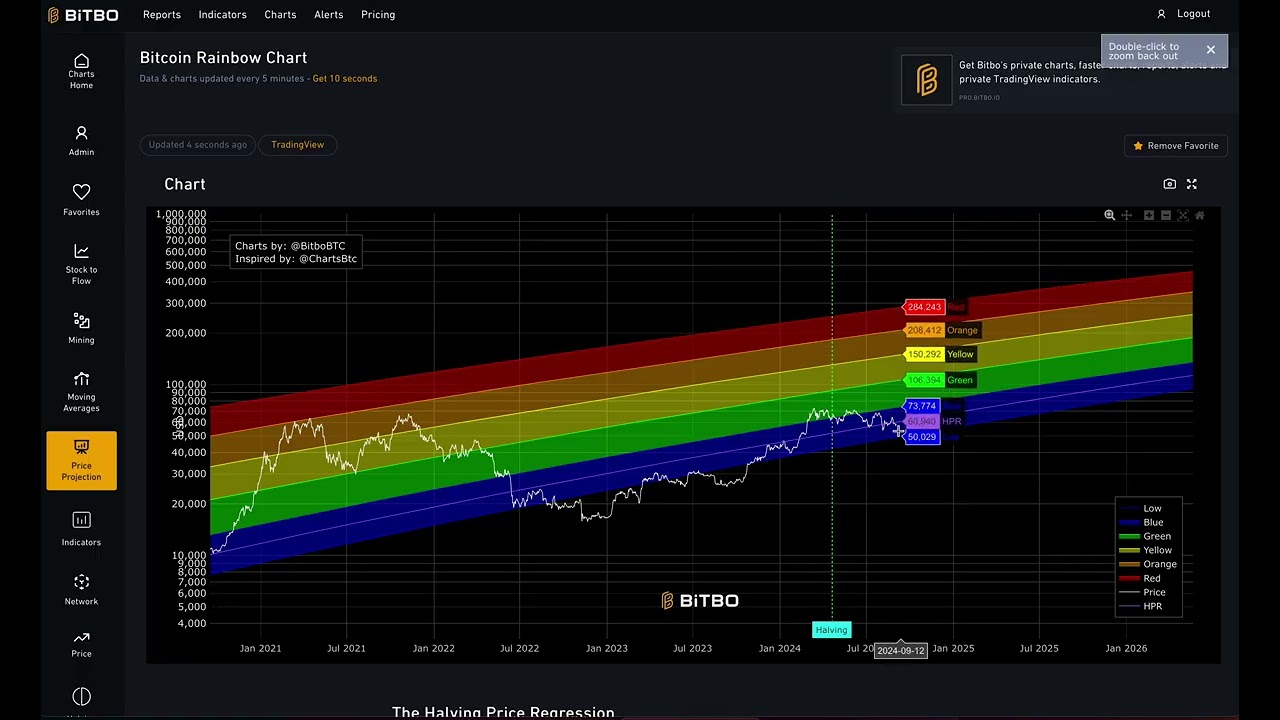The height and width of the screenshot is (720, 1280).
Task: Click Updated 4 seconds ago pill
Action: pos(197,145)
